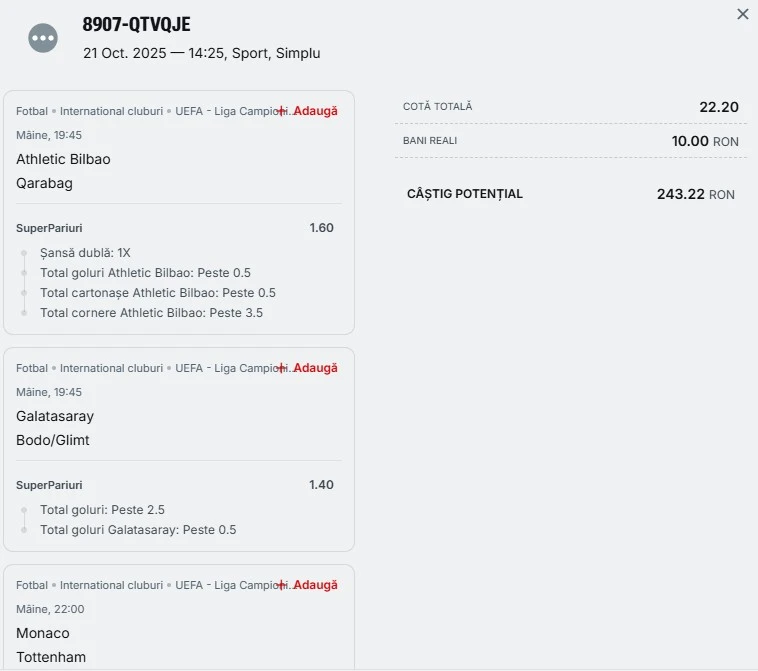Screen dimensions: 758x671
Task: Click the 1.60 SuperPariuri odds
Action: point(321,228)
